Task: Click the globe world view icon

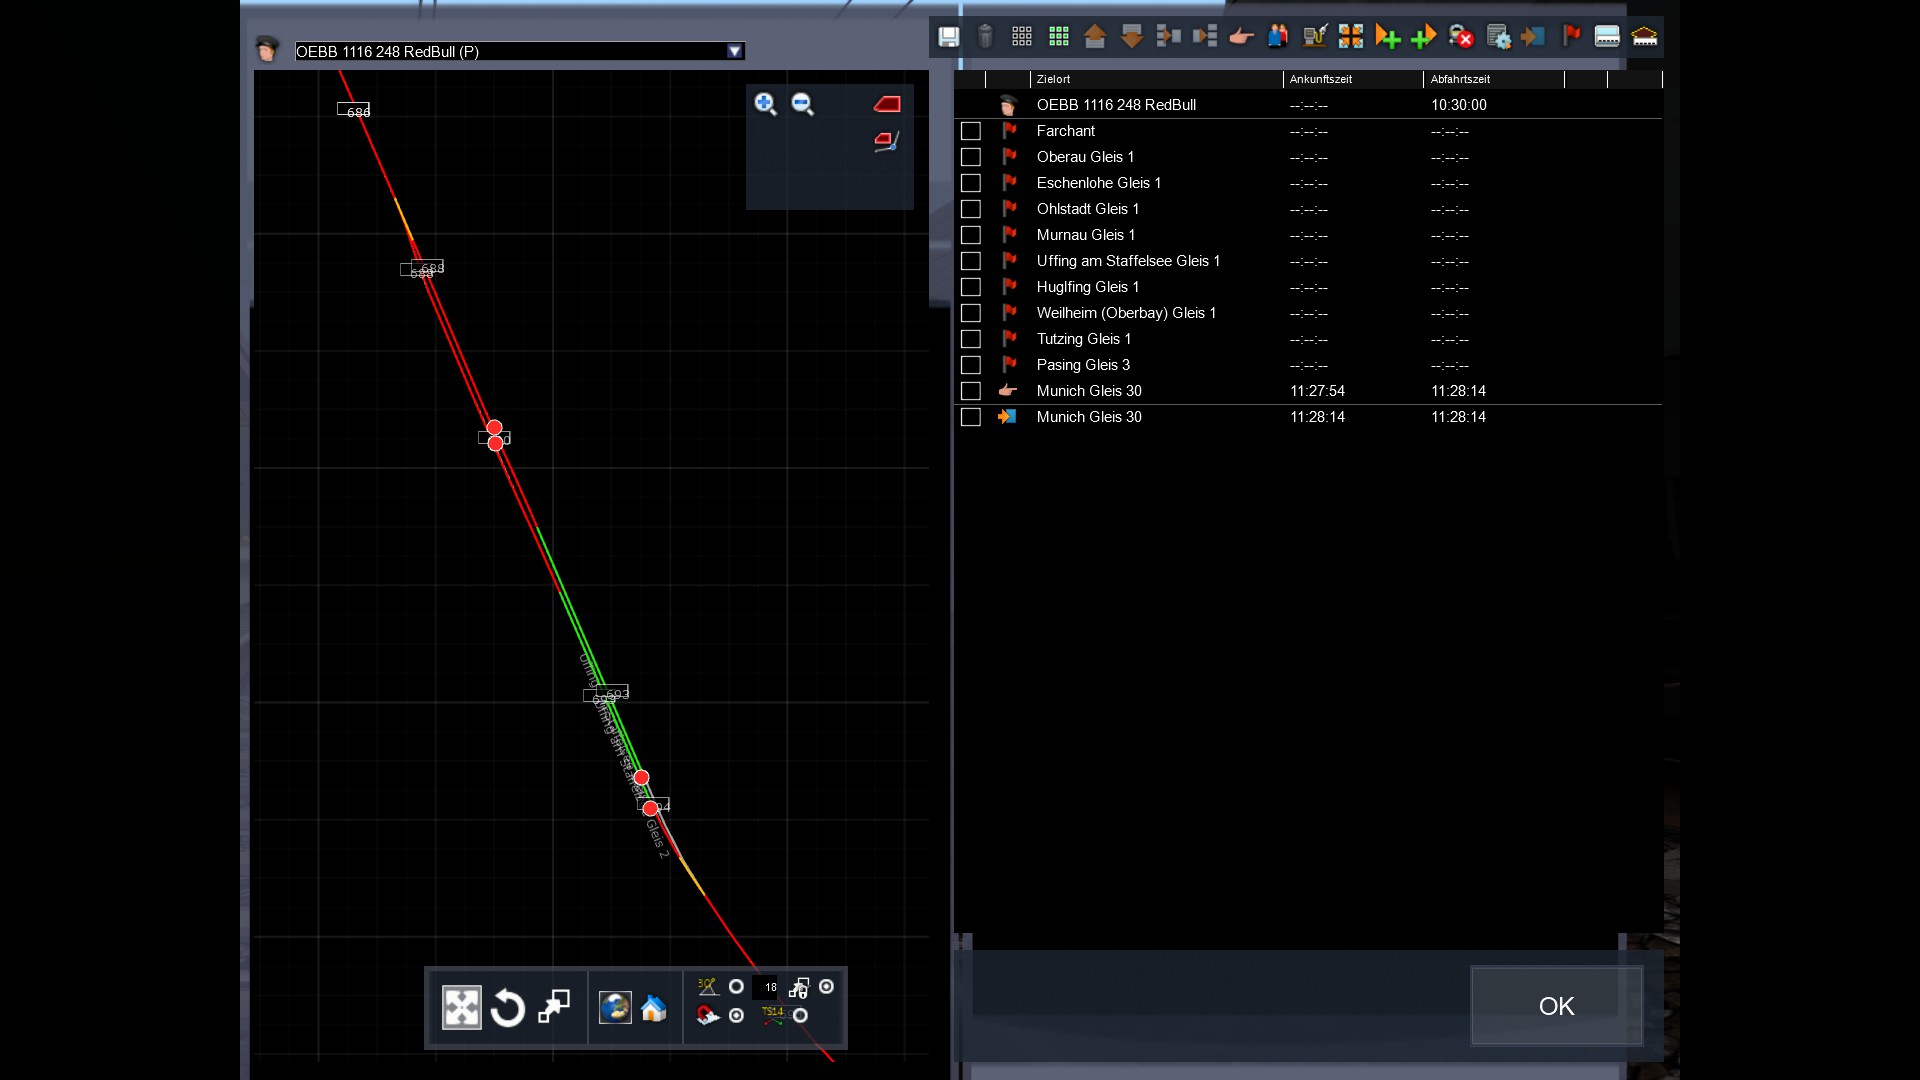Action: [x=615, y=1008]
